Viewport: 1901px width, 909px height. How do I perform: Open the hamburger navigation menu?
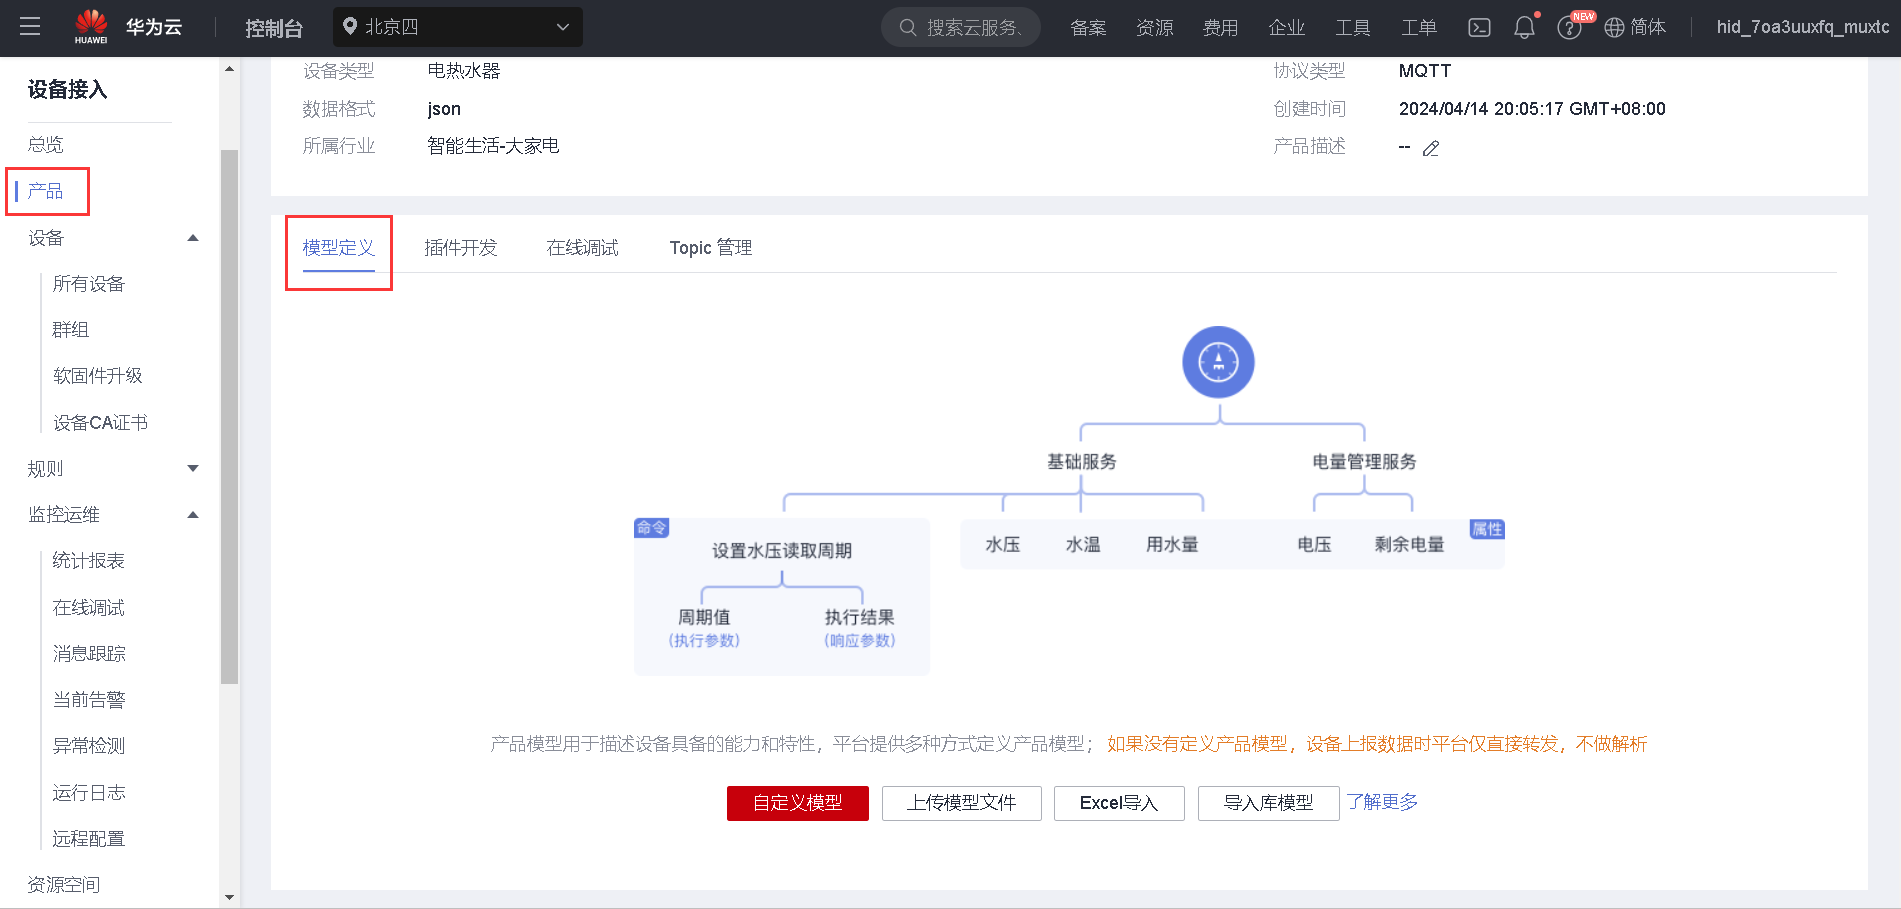click(x=30, y=27)
